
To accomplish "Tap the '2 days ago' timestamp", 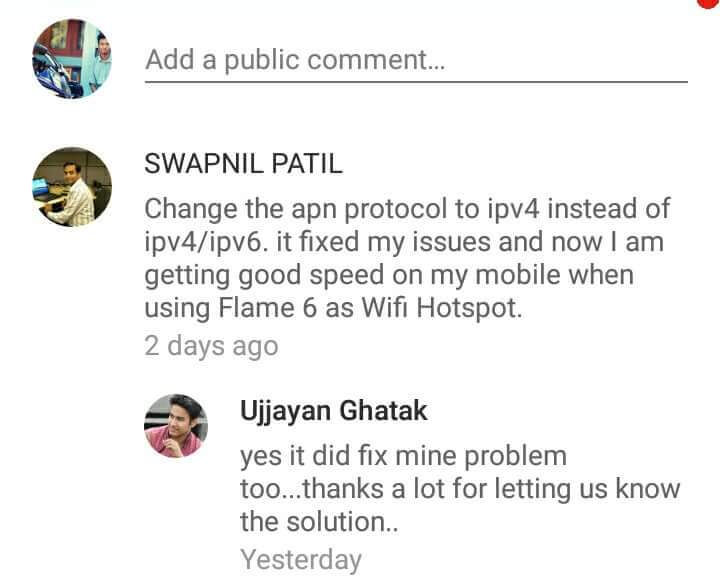I will point(211,346).
